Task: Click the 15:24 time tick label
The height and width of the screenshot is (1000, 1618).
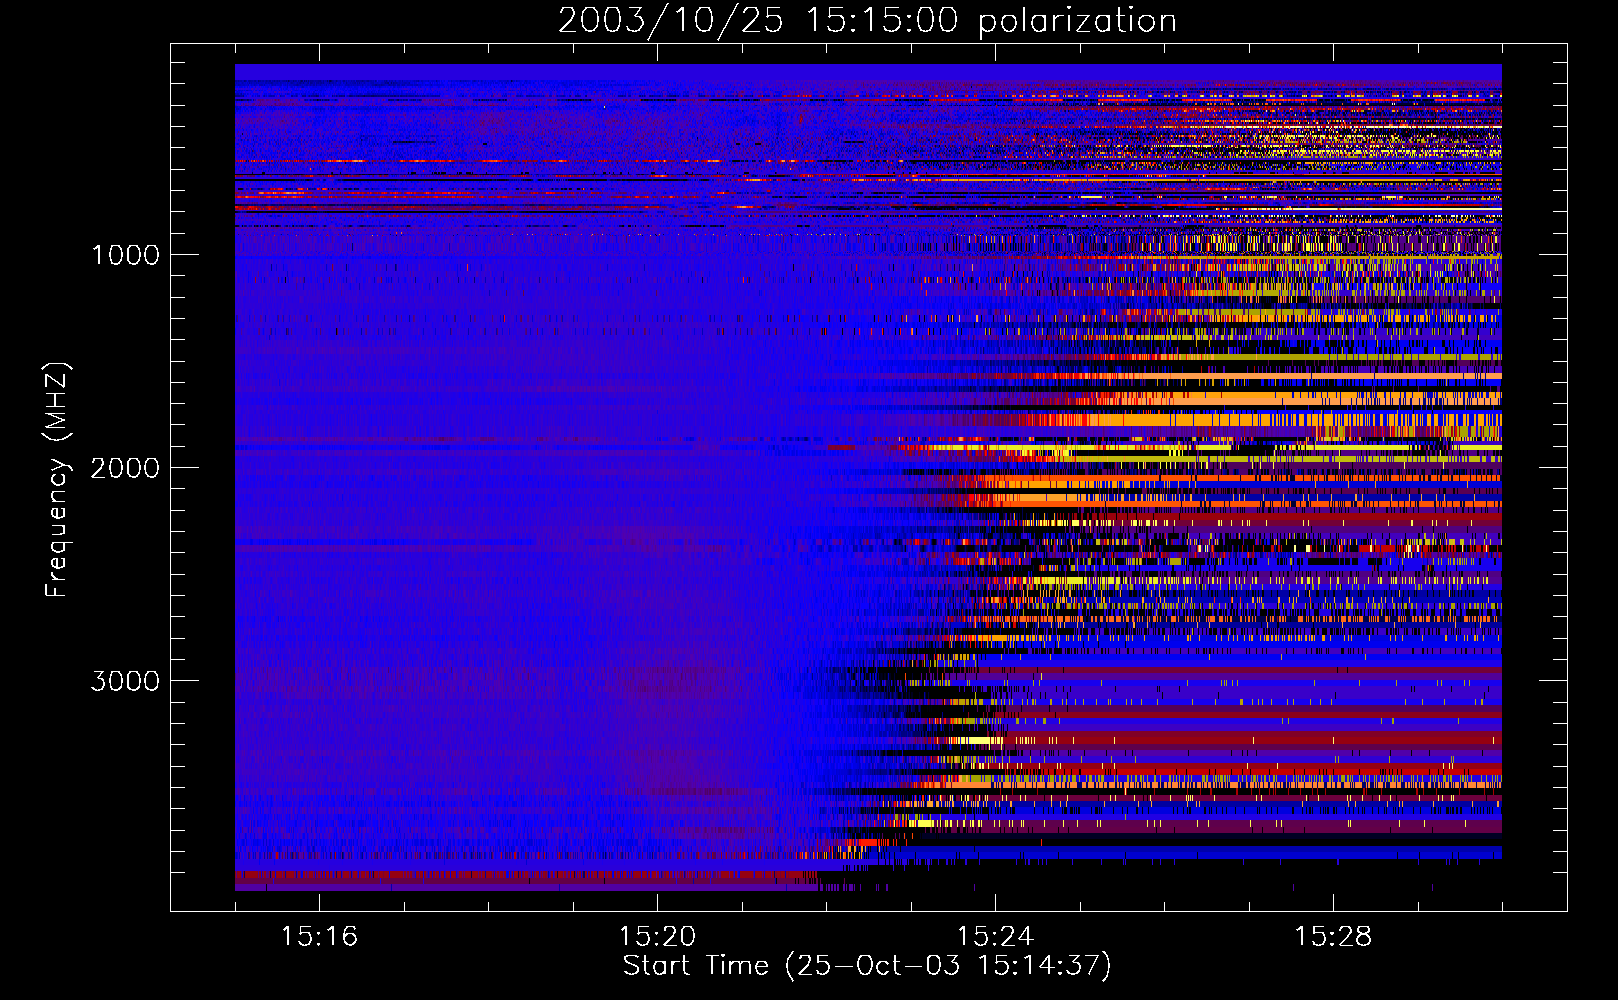Action: click(x=995, y=937)
